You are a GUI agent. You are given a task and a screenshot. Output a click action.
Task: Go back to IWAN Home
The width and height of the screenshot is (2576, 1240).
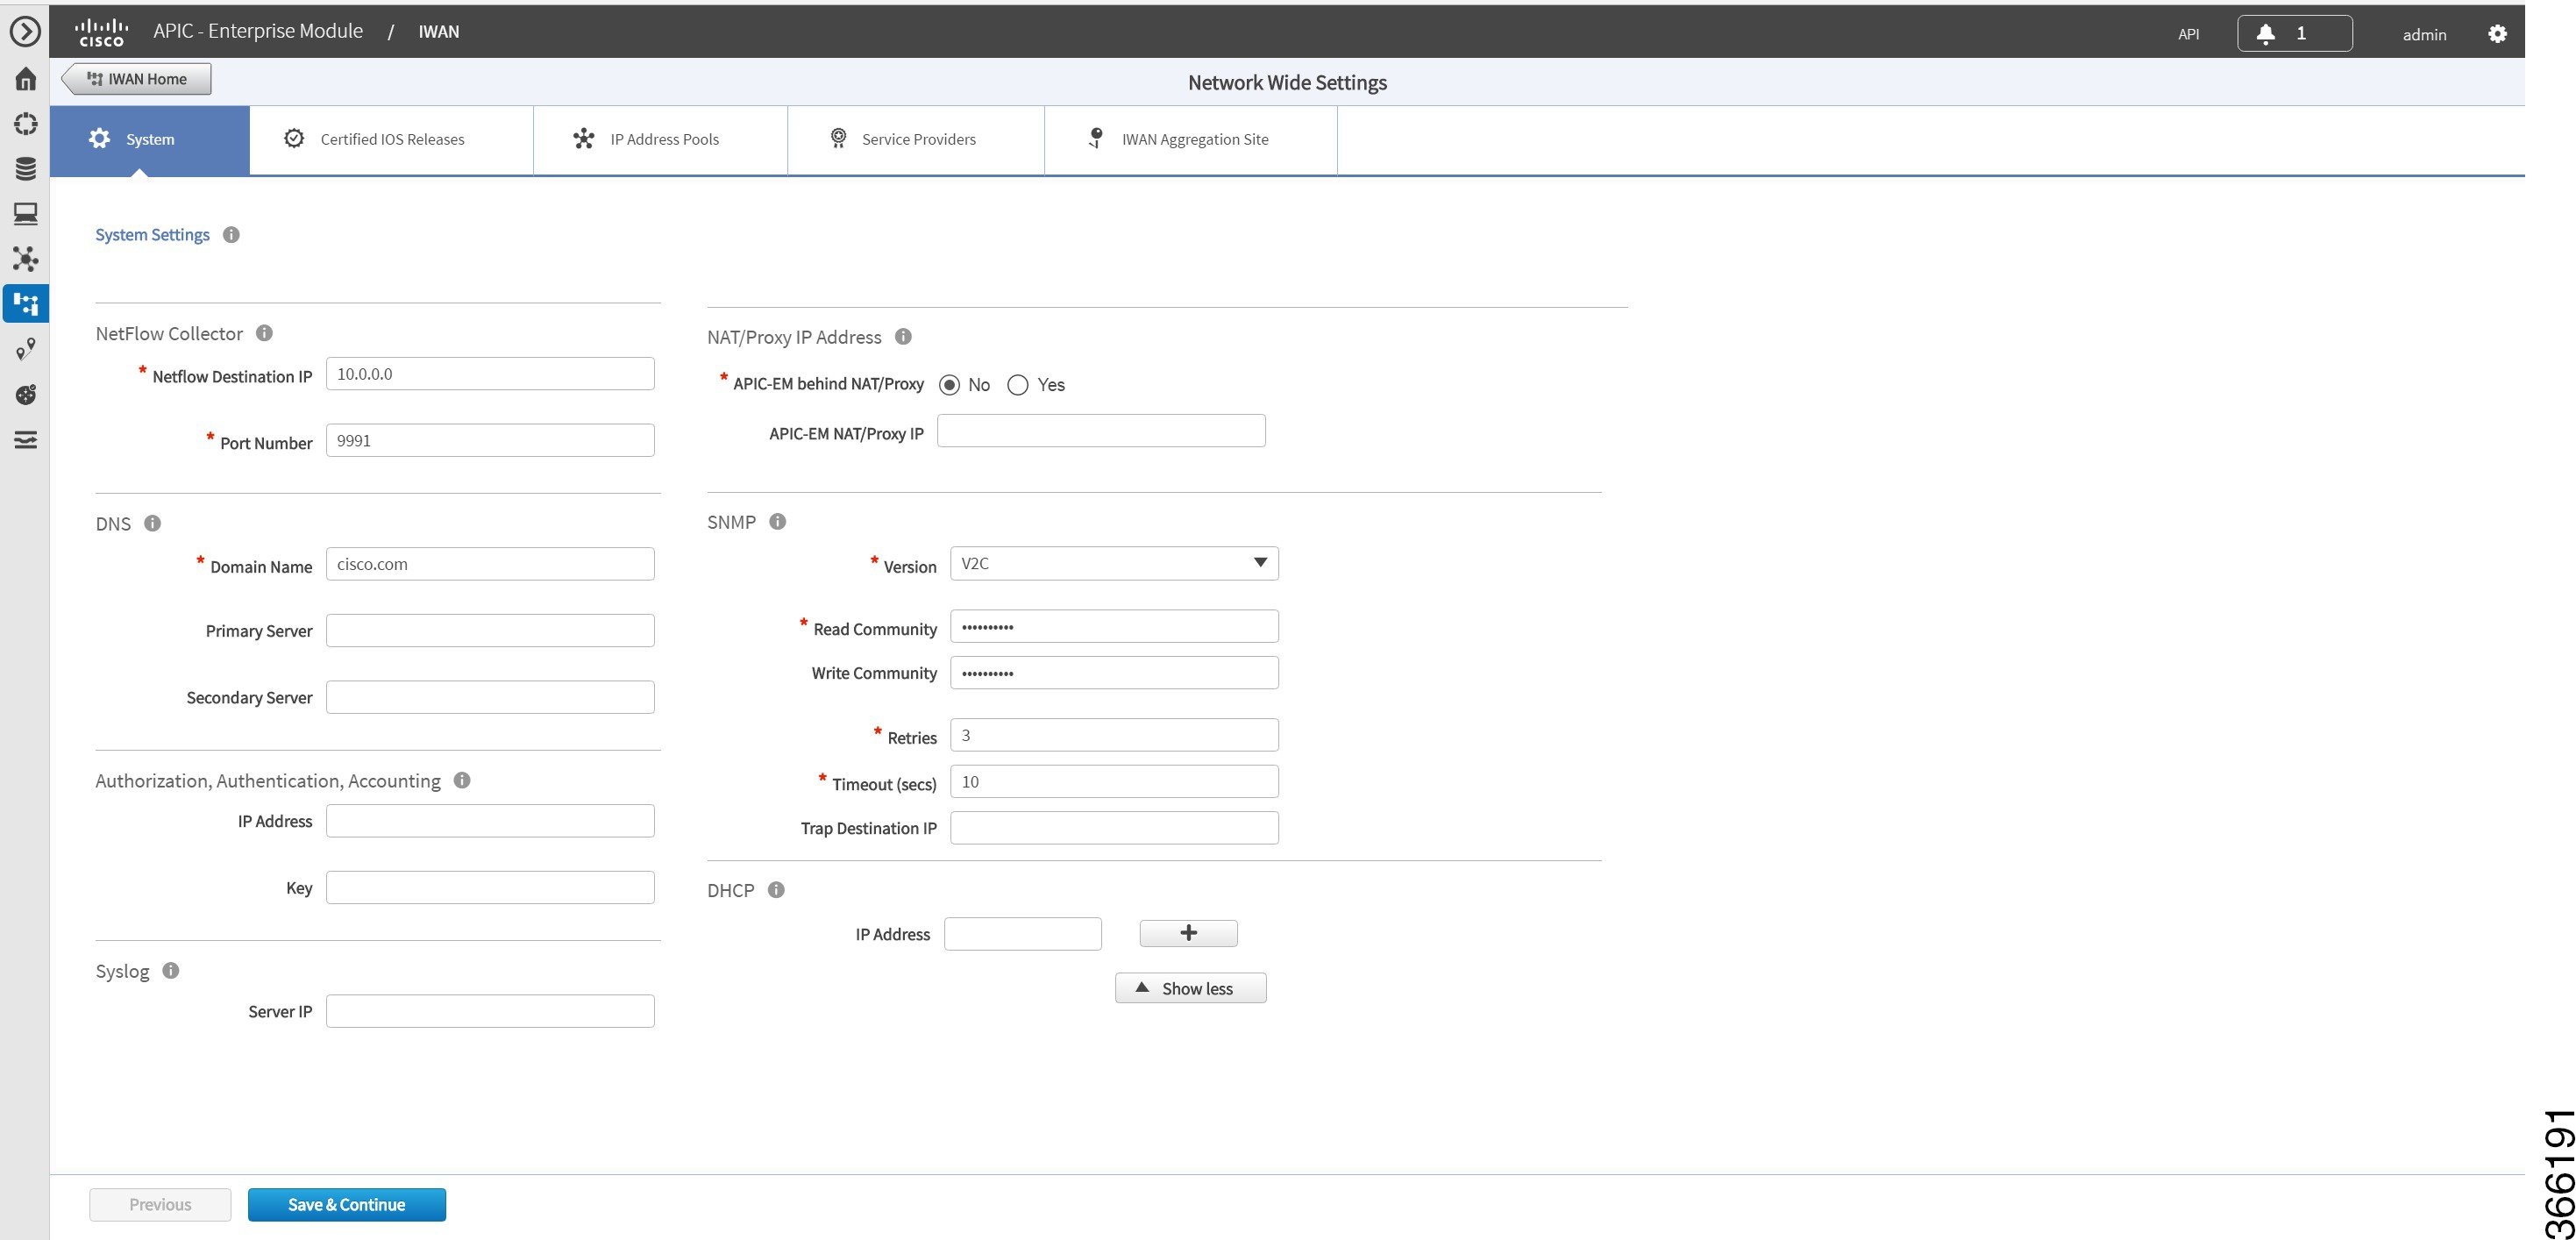click(137, 79)
